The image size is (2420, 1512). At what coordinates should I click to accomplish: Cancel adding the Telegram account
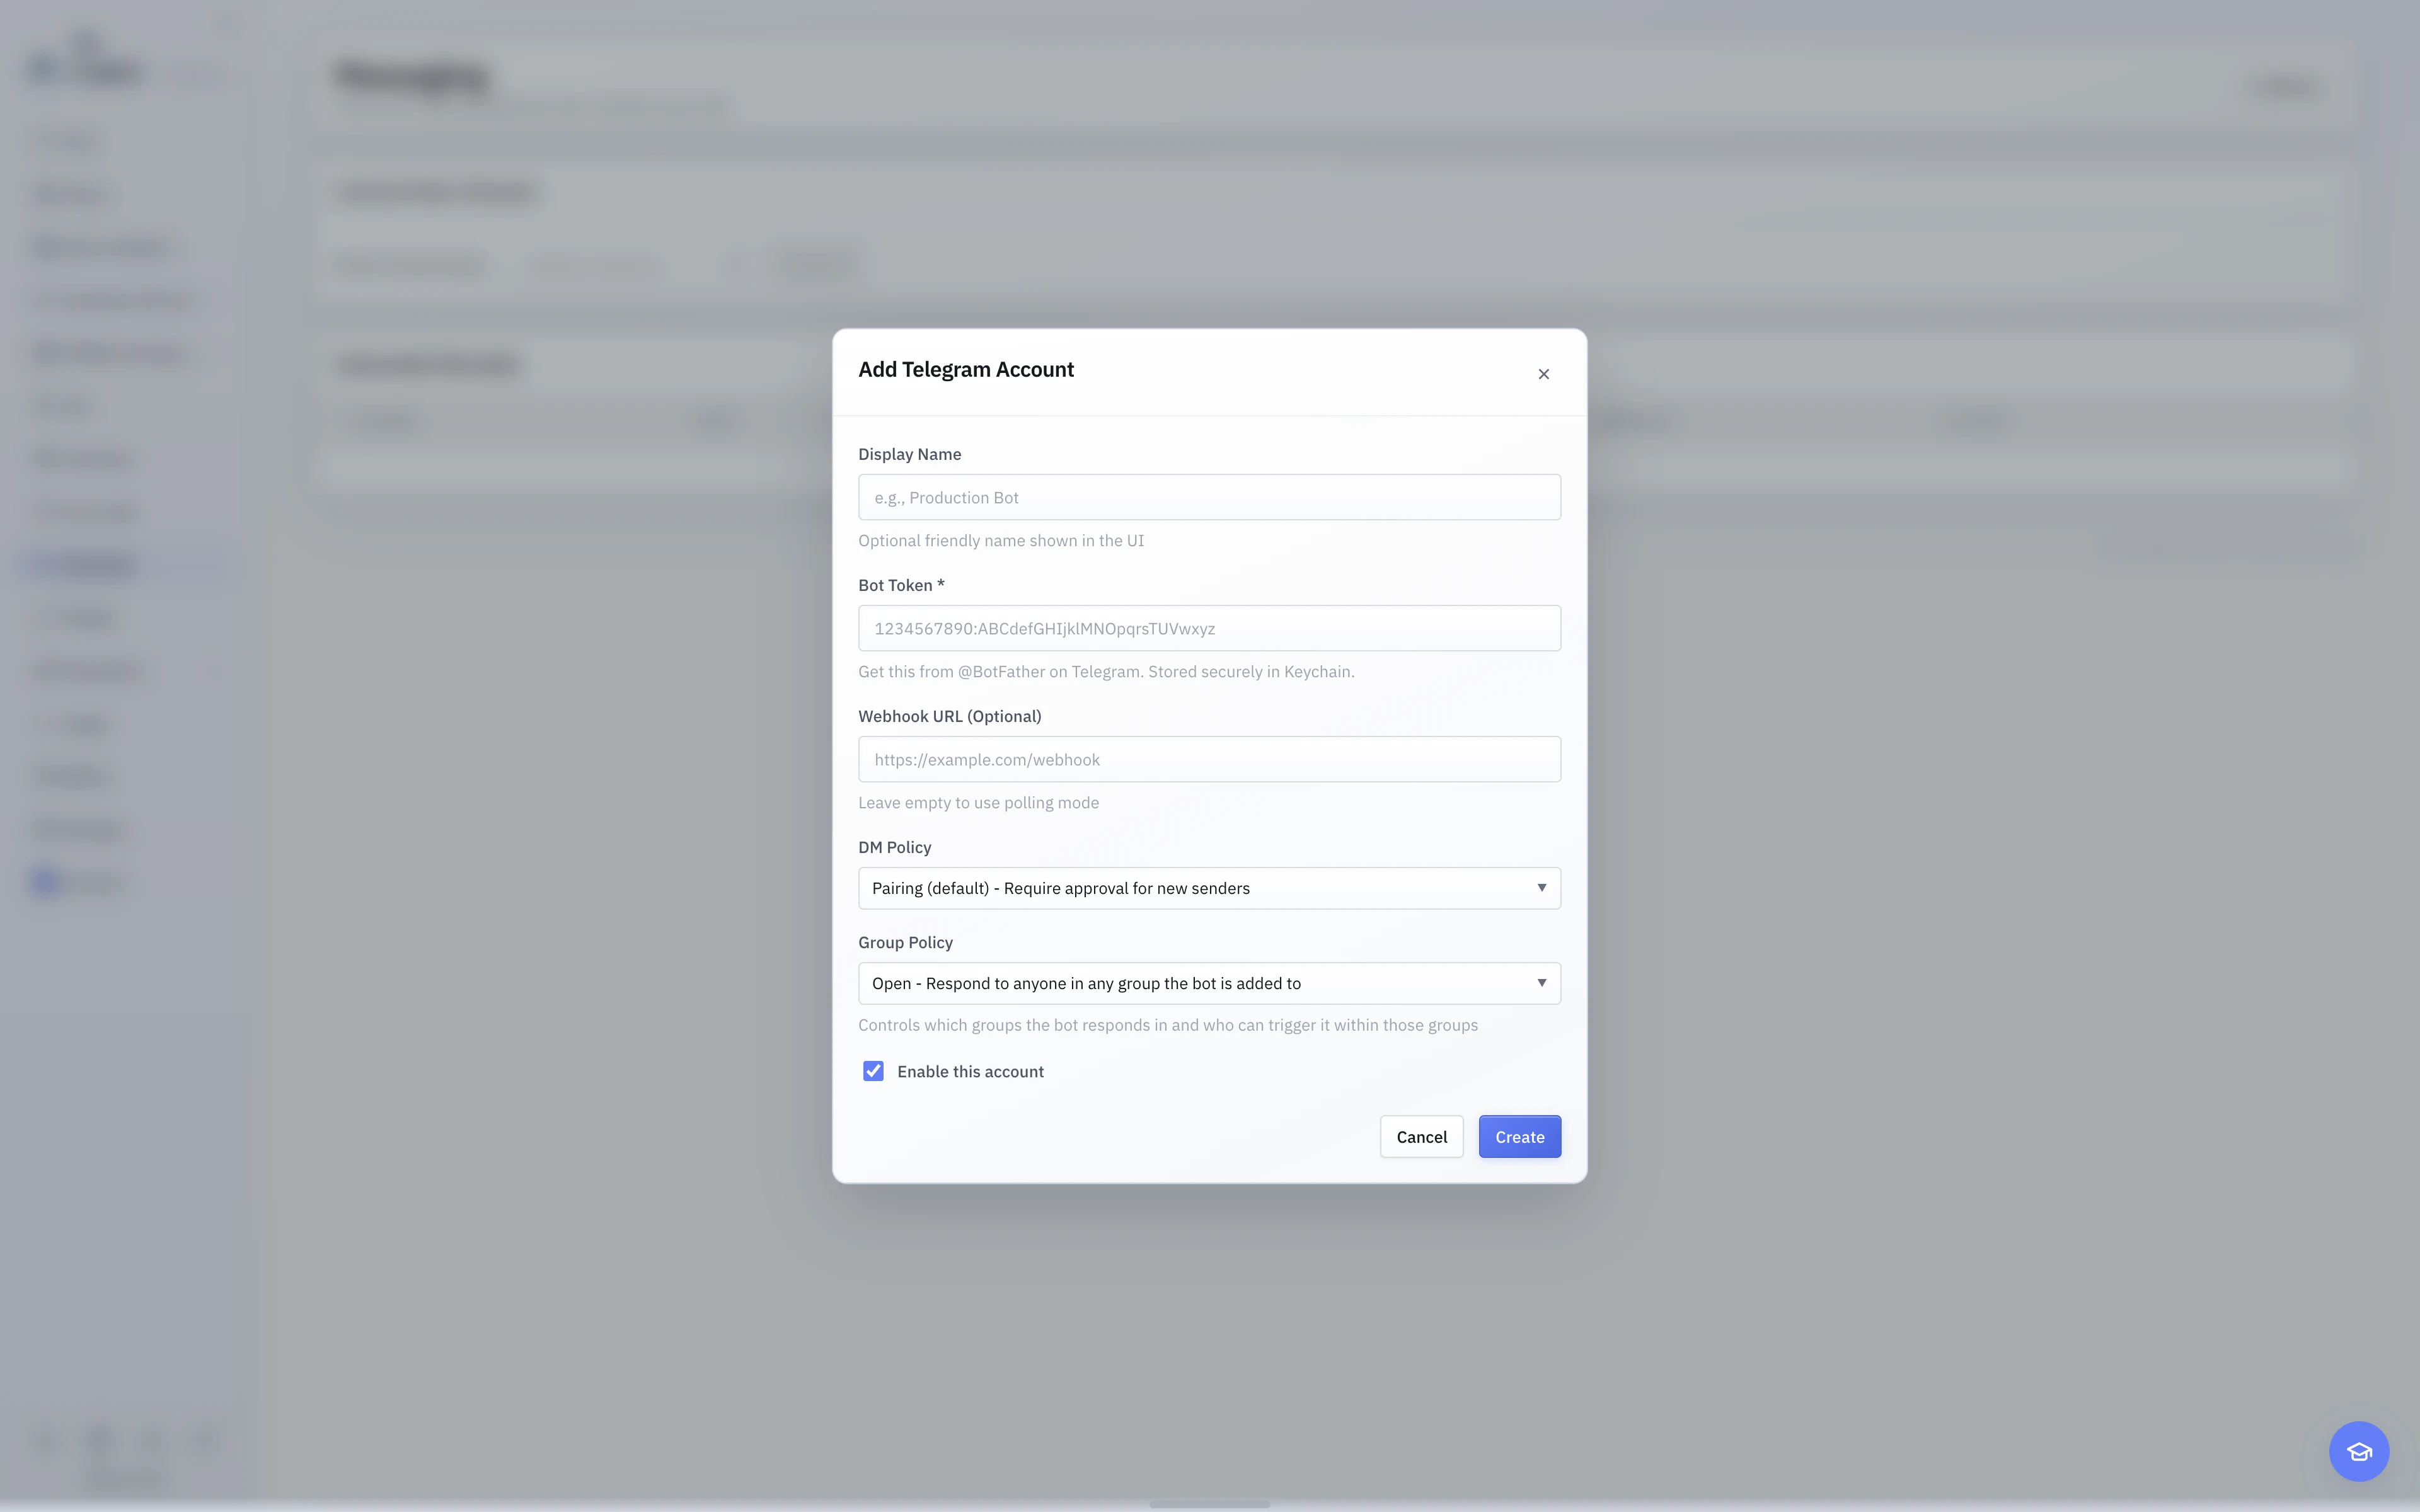click(1421, 1137)
